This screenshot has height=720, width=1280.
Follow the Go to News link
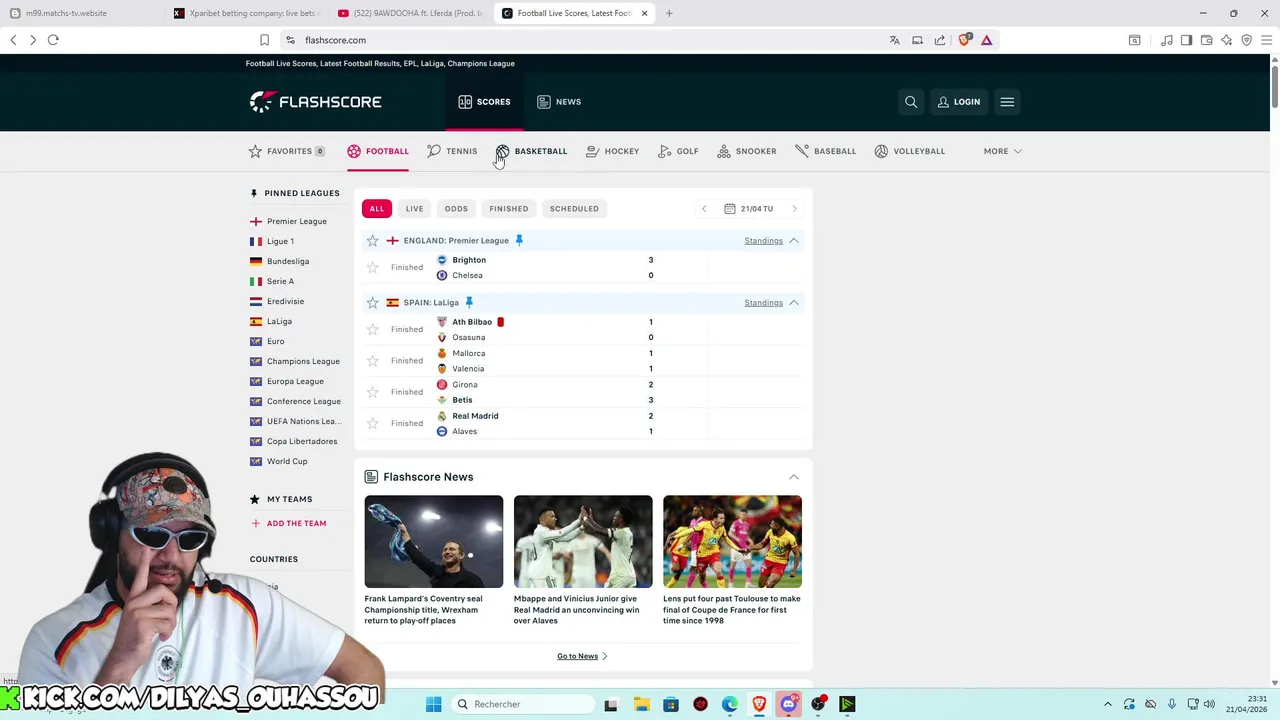(582, 656)
